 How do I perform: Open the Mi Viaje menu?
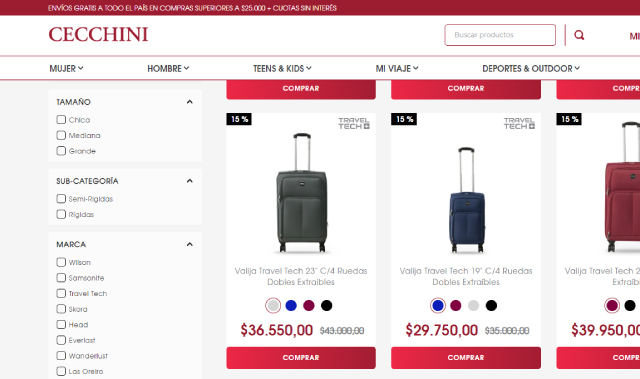coord(397,69)
